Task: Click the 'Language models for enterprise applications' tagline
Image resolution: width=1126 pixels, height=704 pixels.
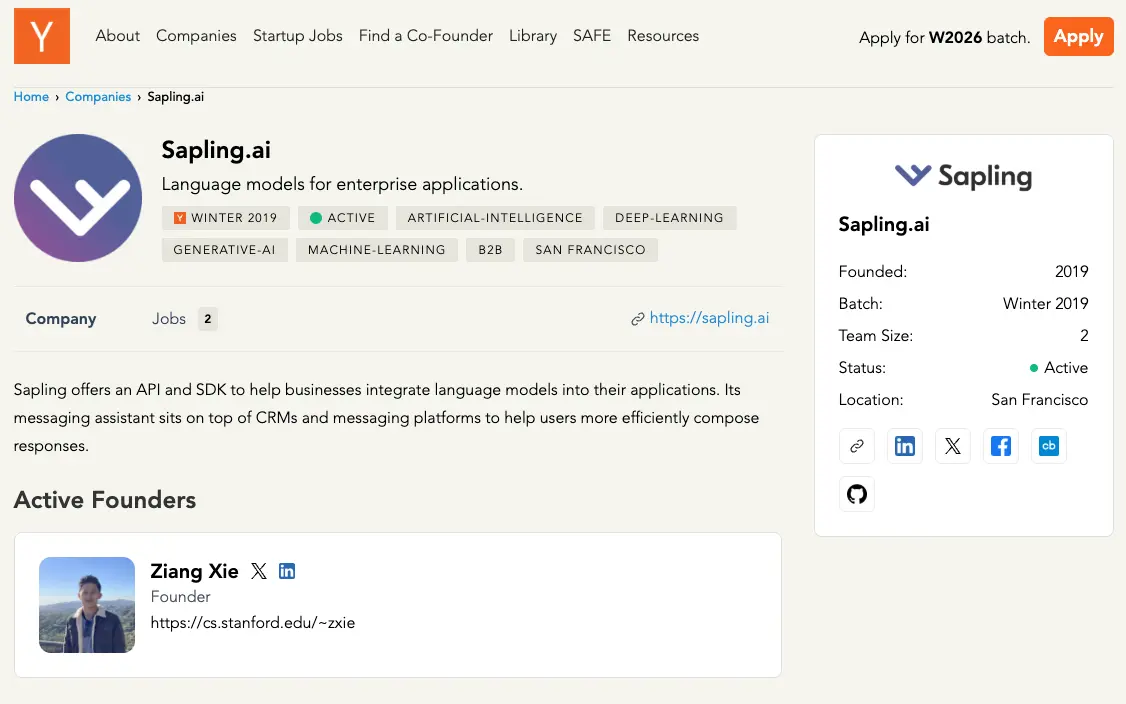Action: click(x=342, y=184)
